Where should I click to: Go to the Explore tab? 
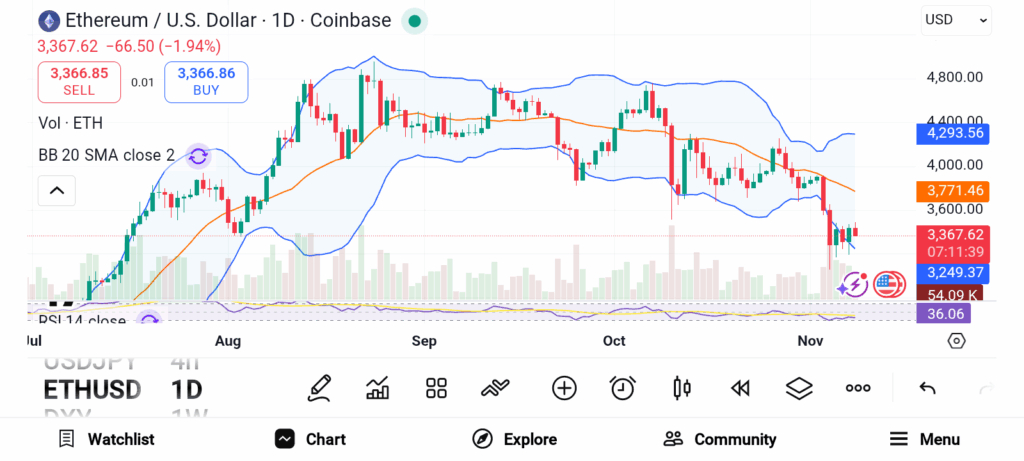coord(515,439)
